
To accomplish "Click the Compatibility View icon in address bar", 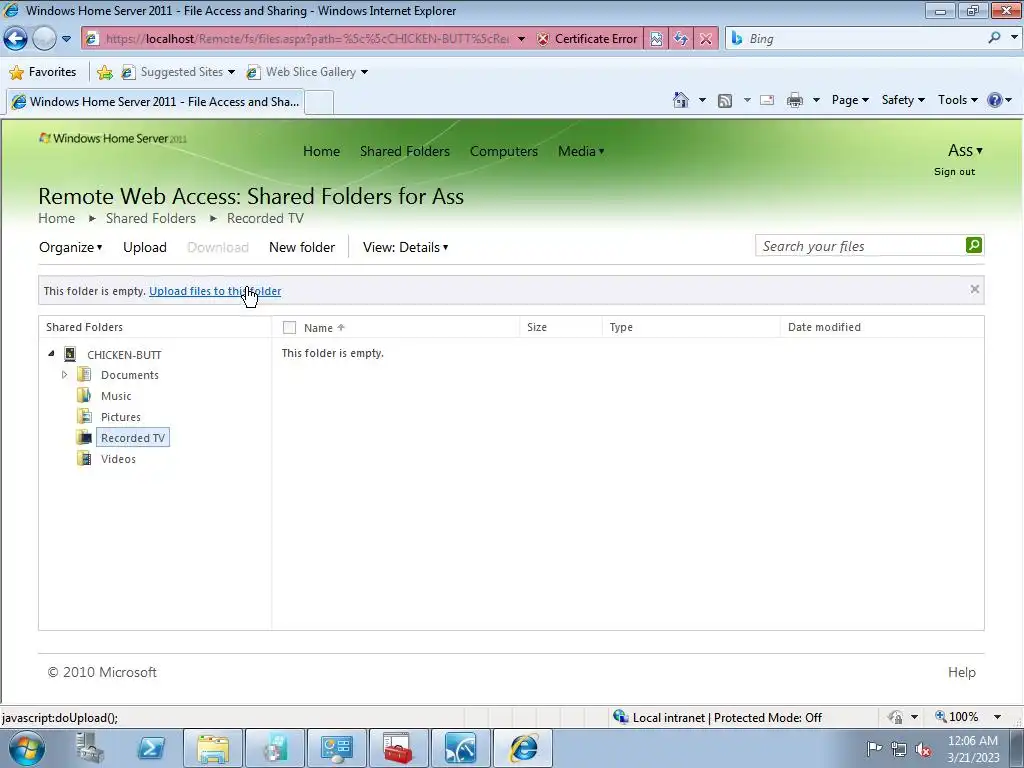I will click(656, 39).
